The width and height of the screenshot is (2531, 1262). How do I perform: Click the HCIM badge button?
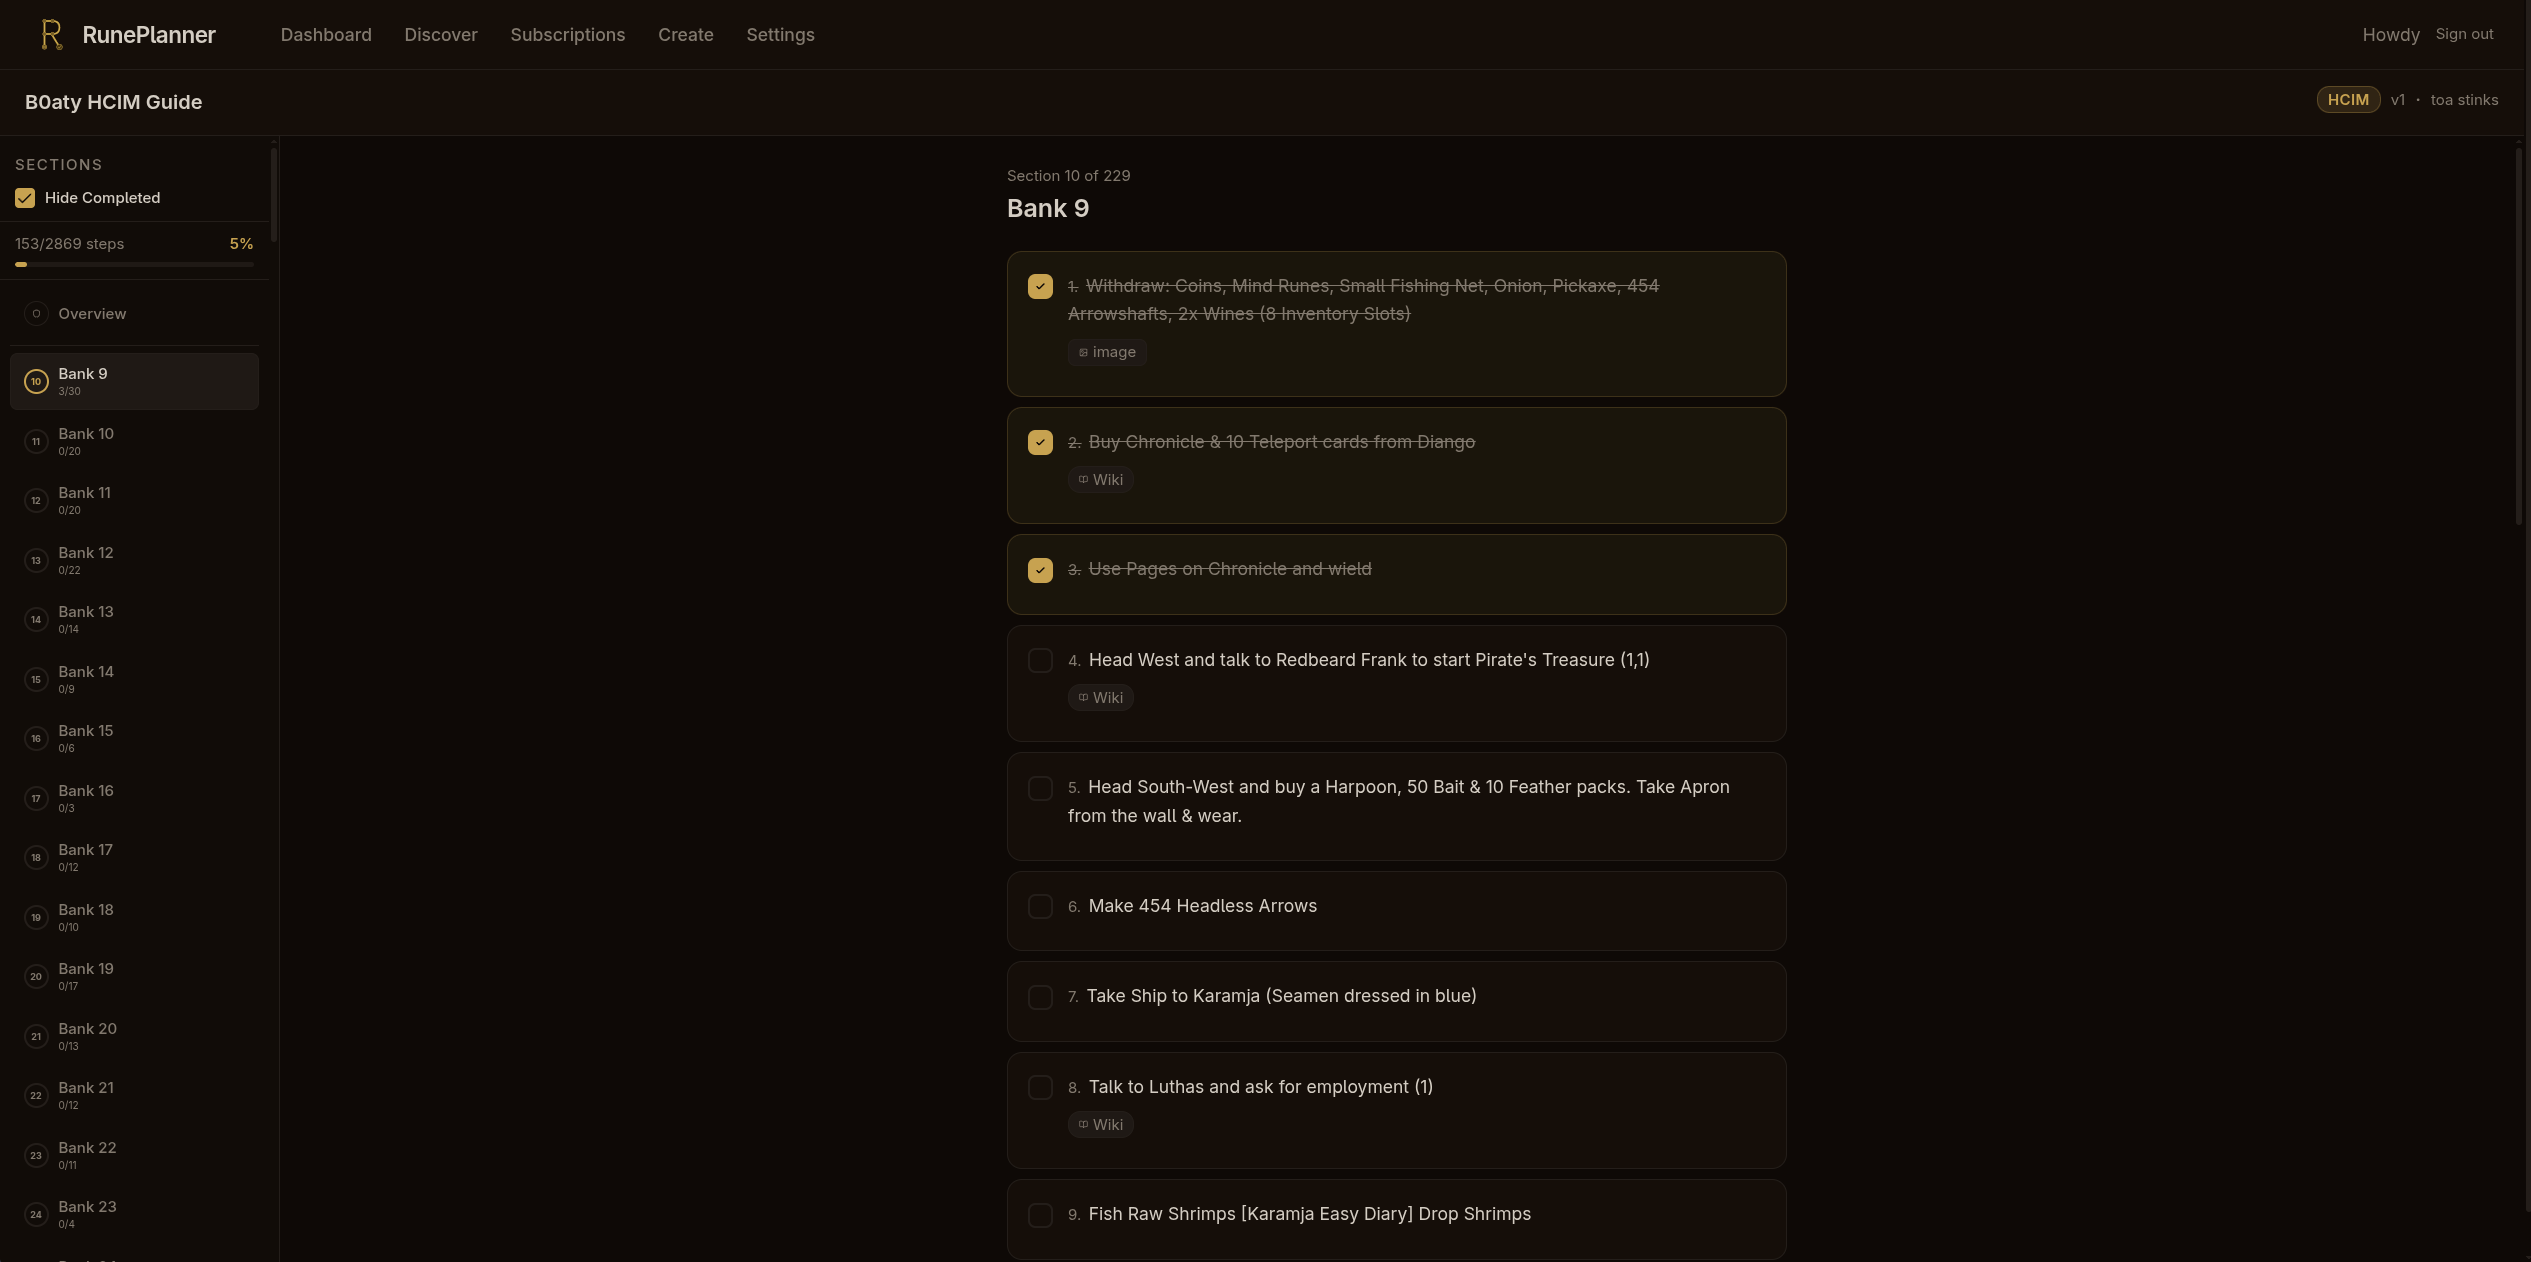click(2347, 100)
